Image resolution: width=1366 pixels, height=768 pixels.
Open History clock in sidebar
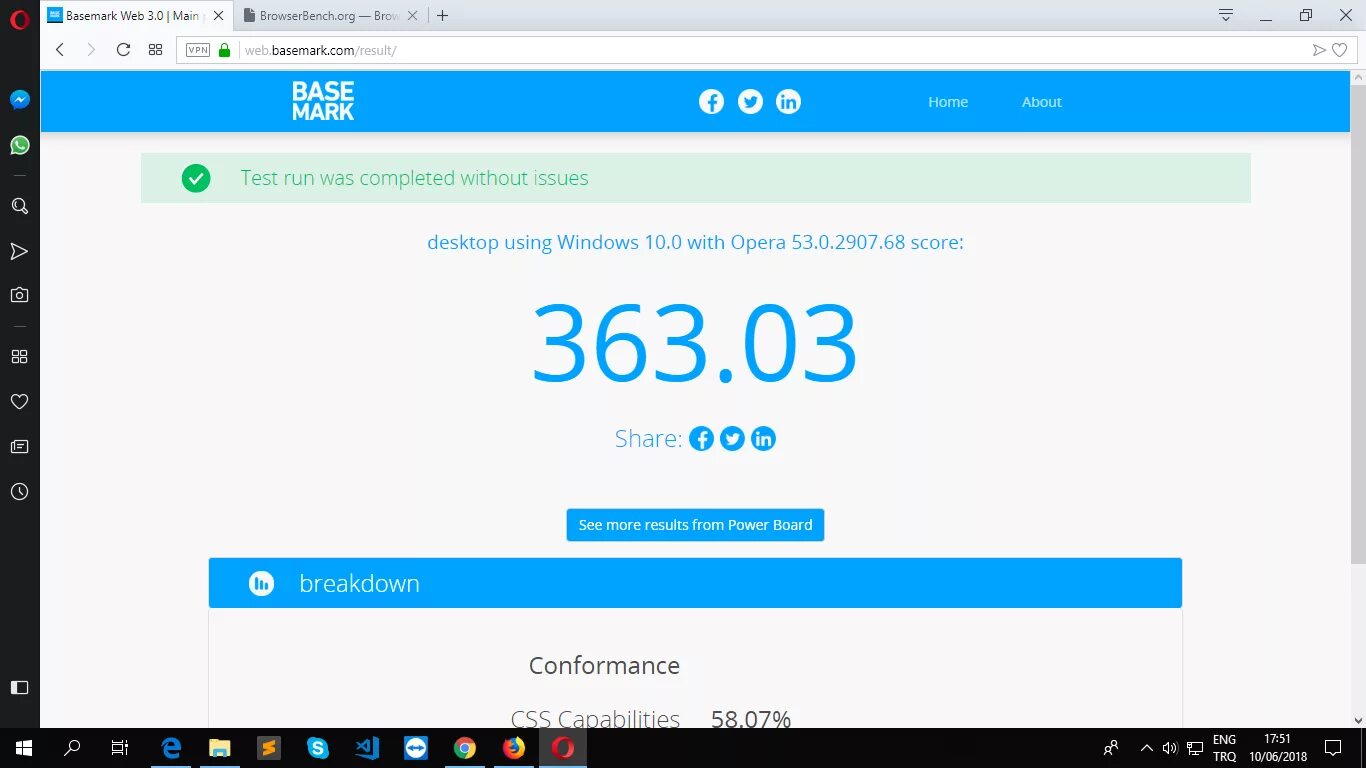pos(19,492)
